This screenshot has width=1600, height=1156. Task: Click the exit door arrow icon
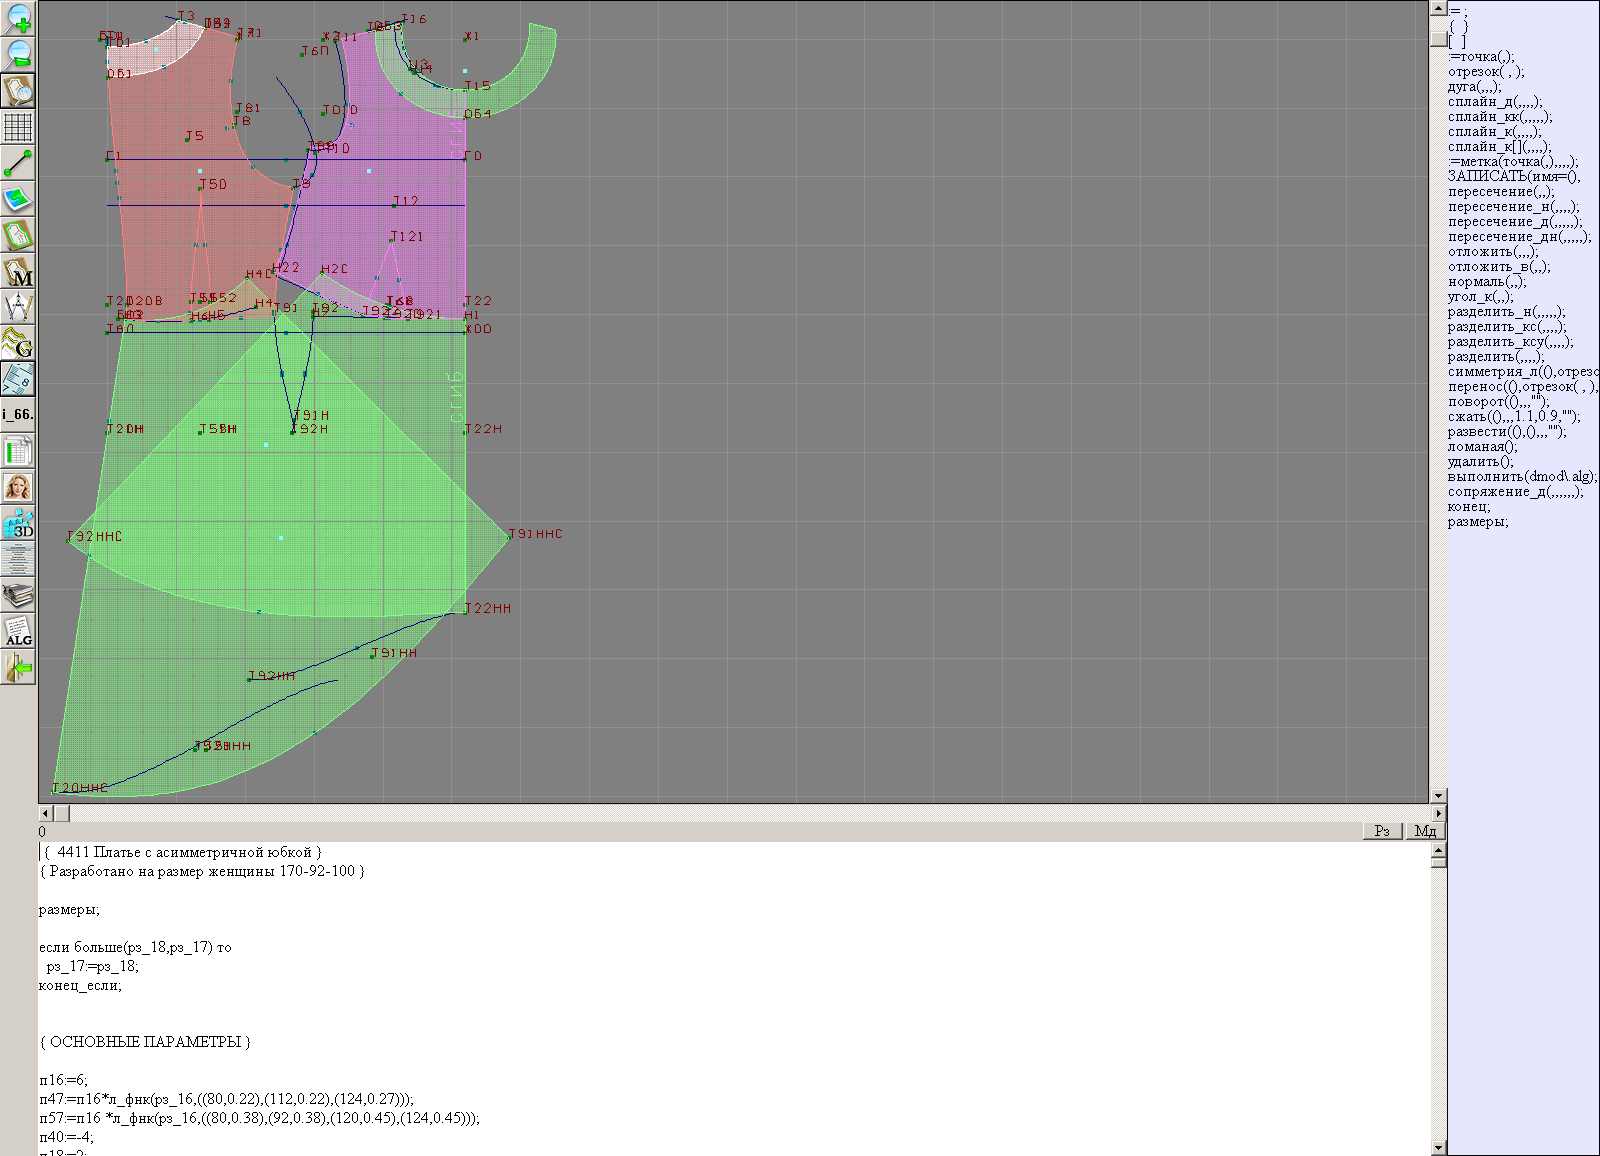tap(18, 667)
